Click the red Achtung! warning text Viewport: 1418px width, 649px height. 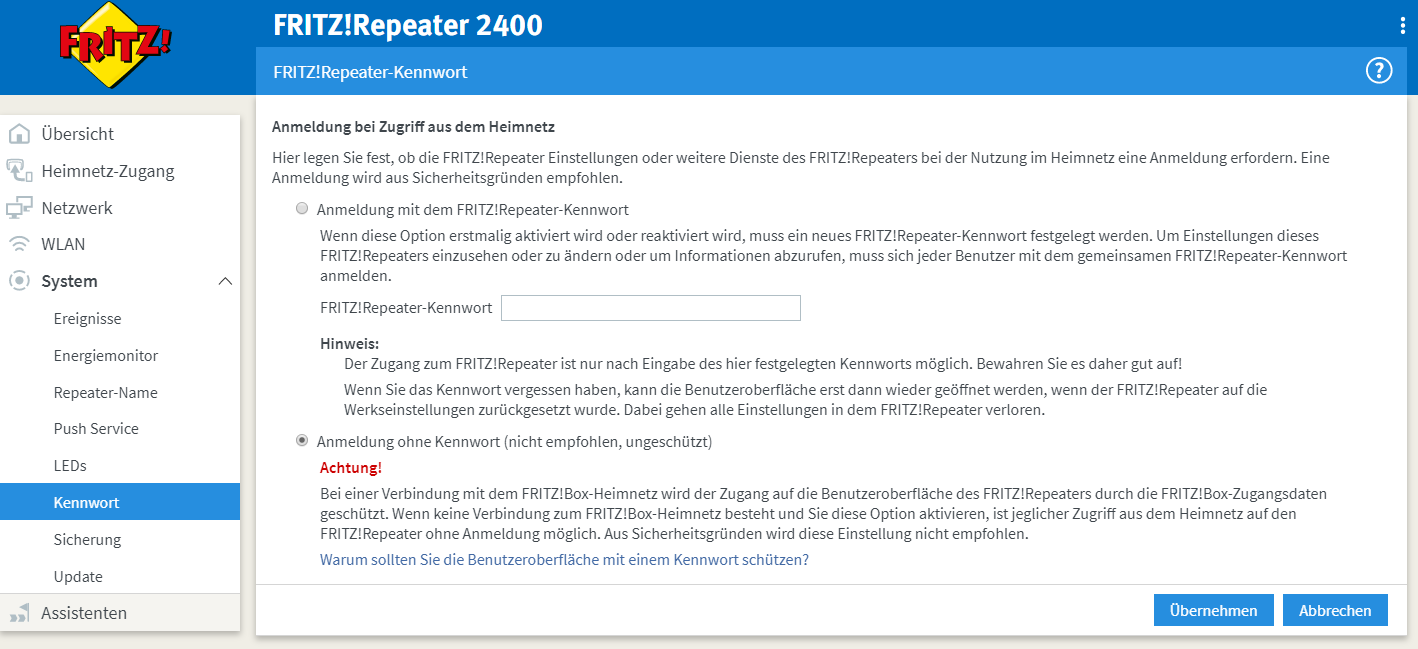pyautogui.click(x=351, y=467)
